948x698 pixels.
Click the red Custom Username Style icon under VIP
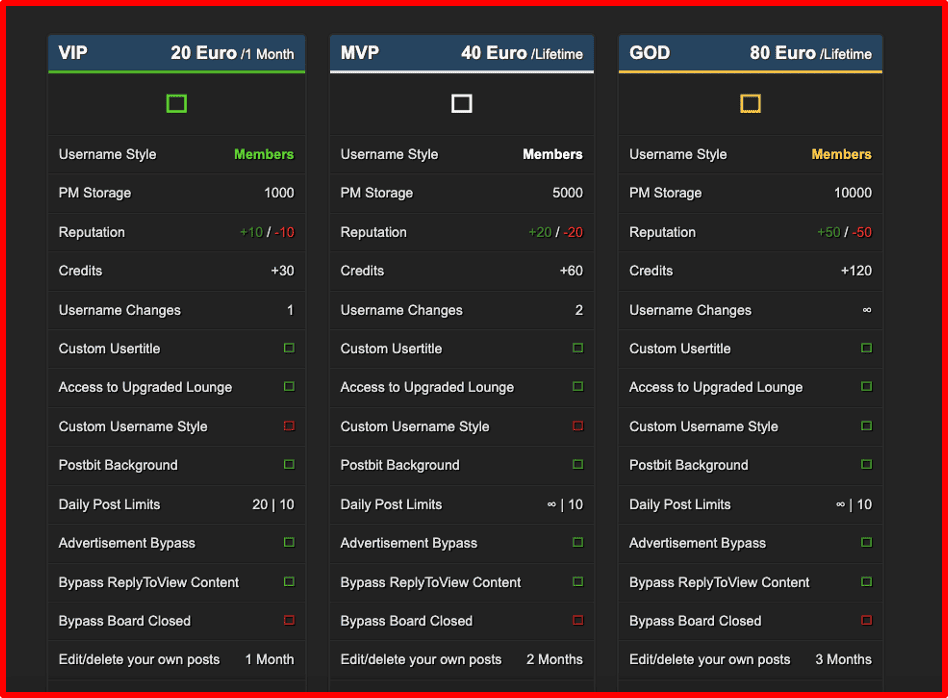[289, 426]
